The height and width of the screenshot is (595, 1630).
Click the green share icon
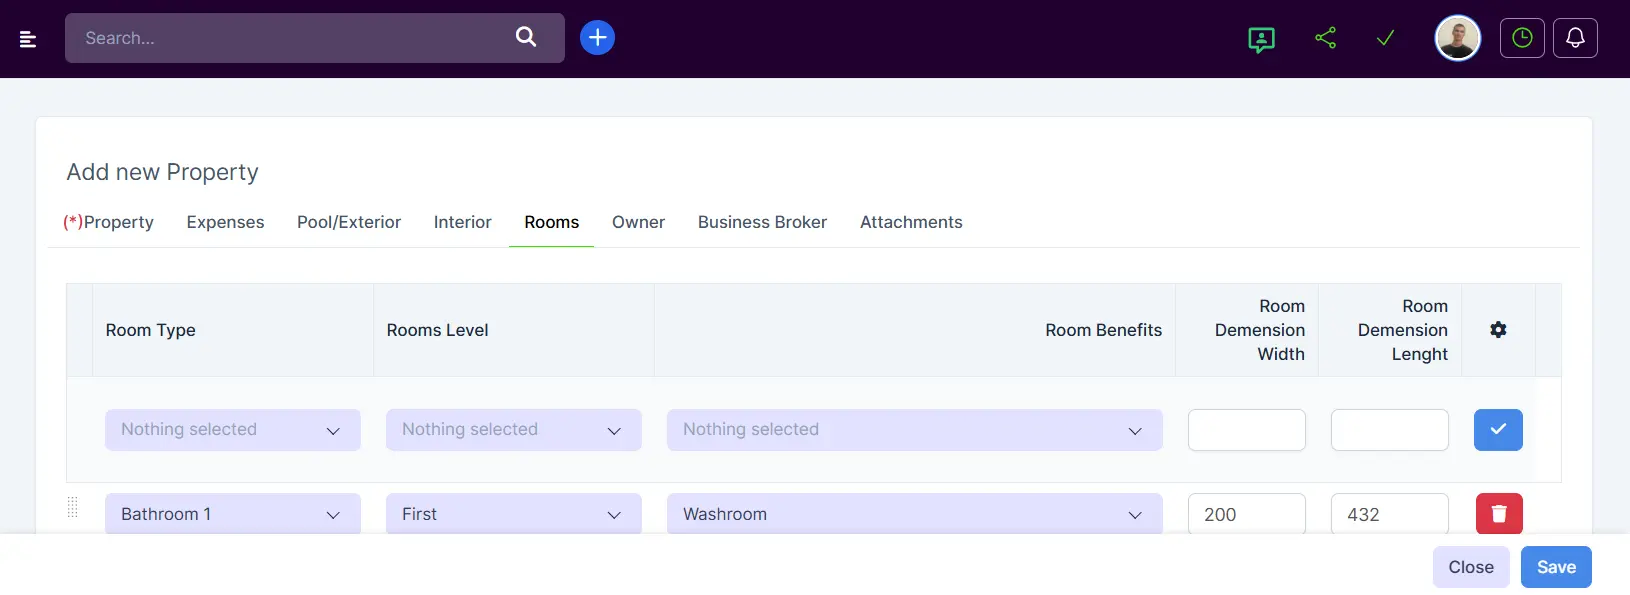point(1325,38)
